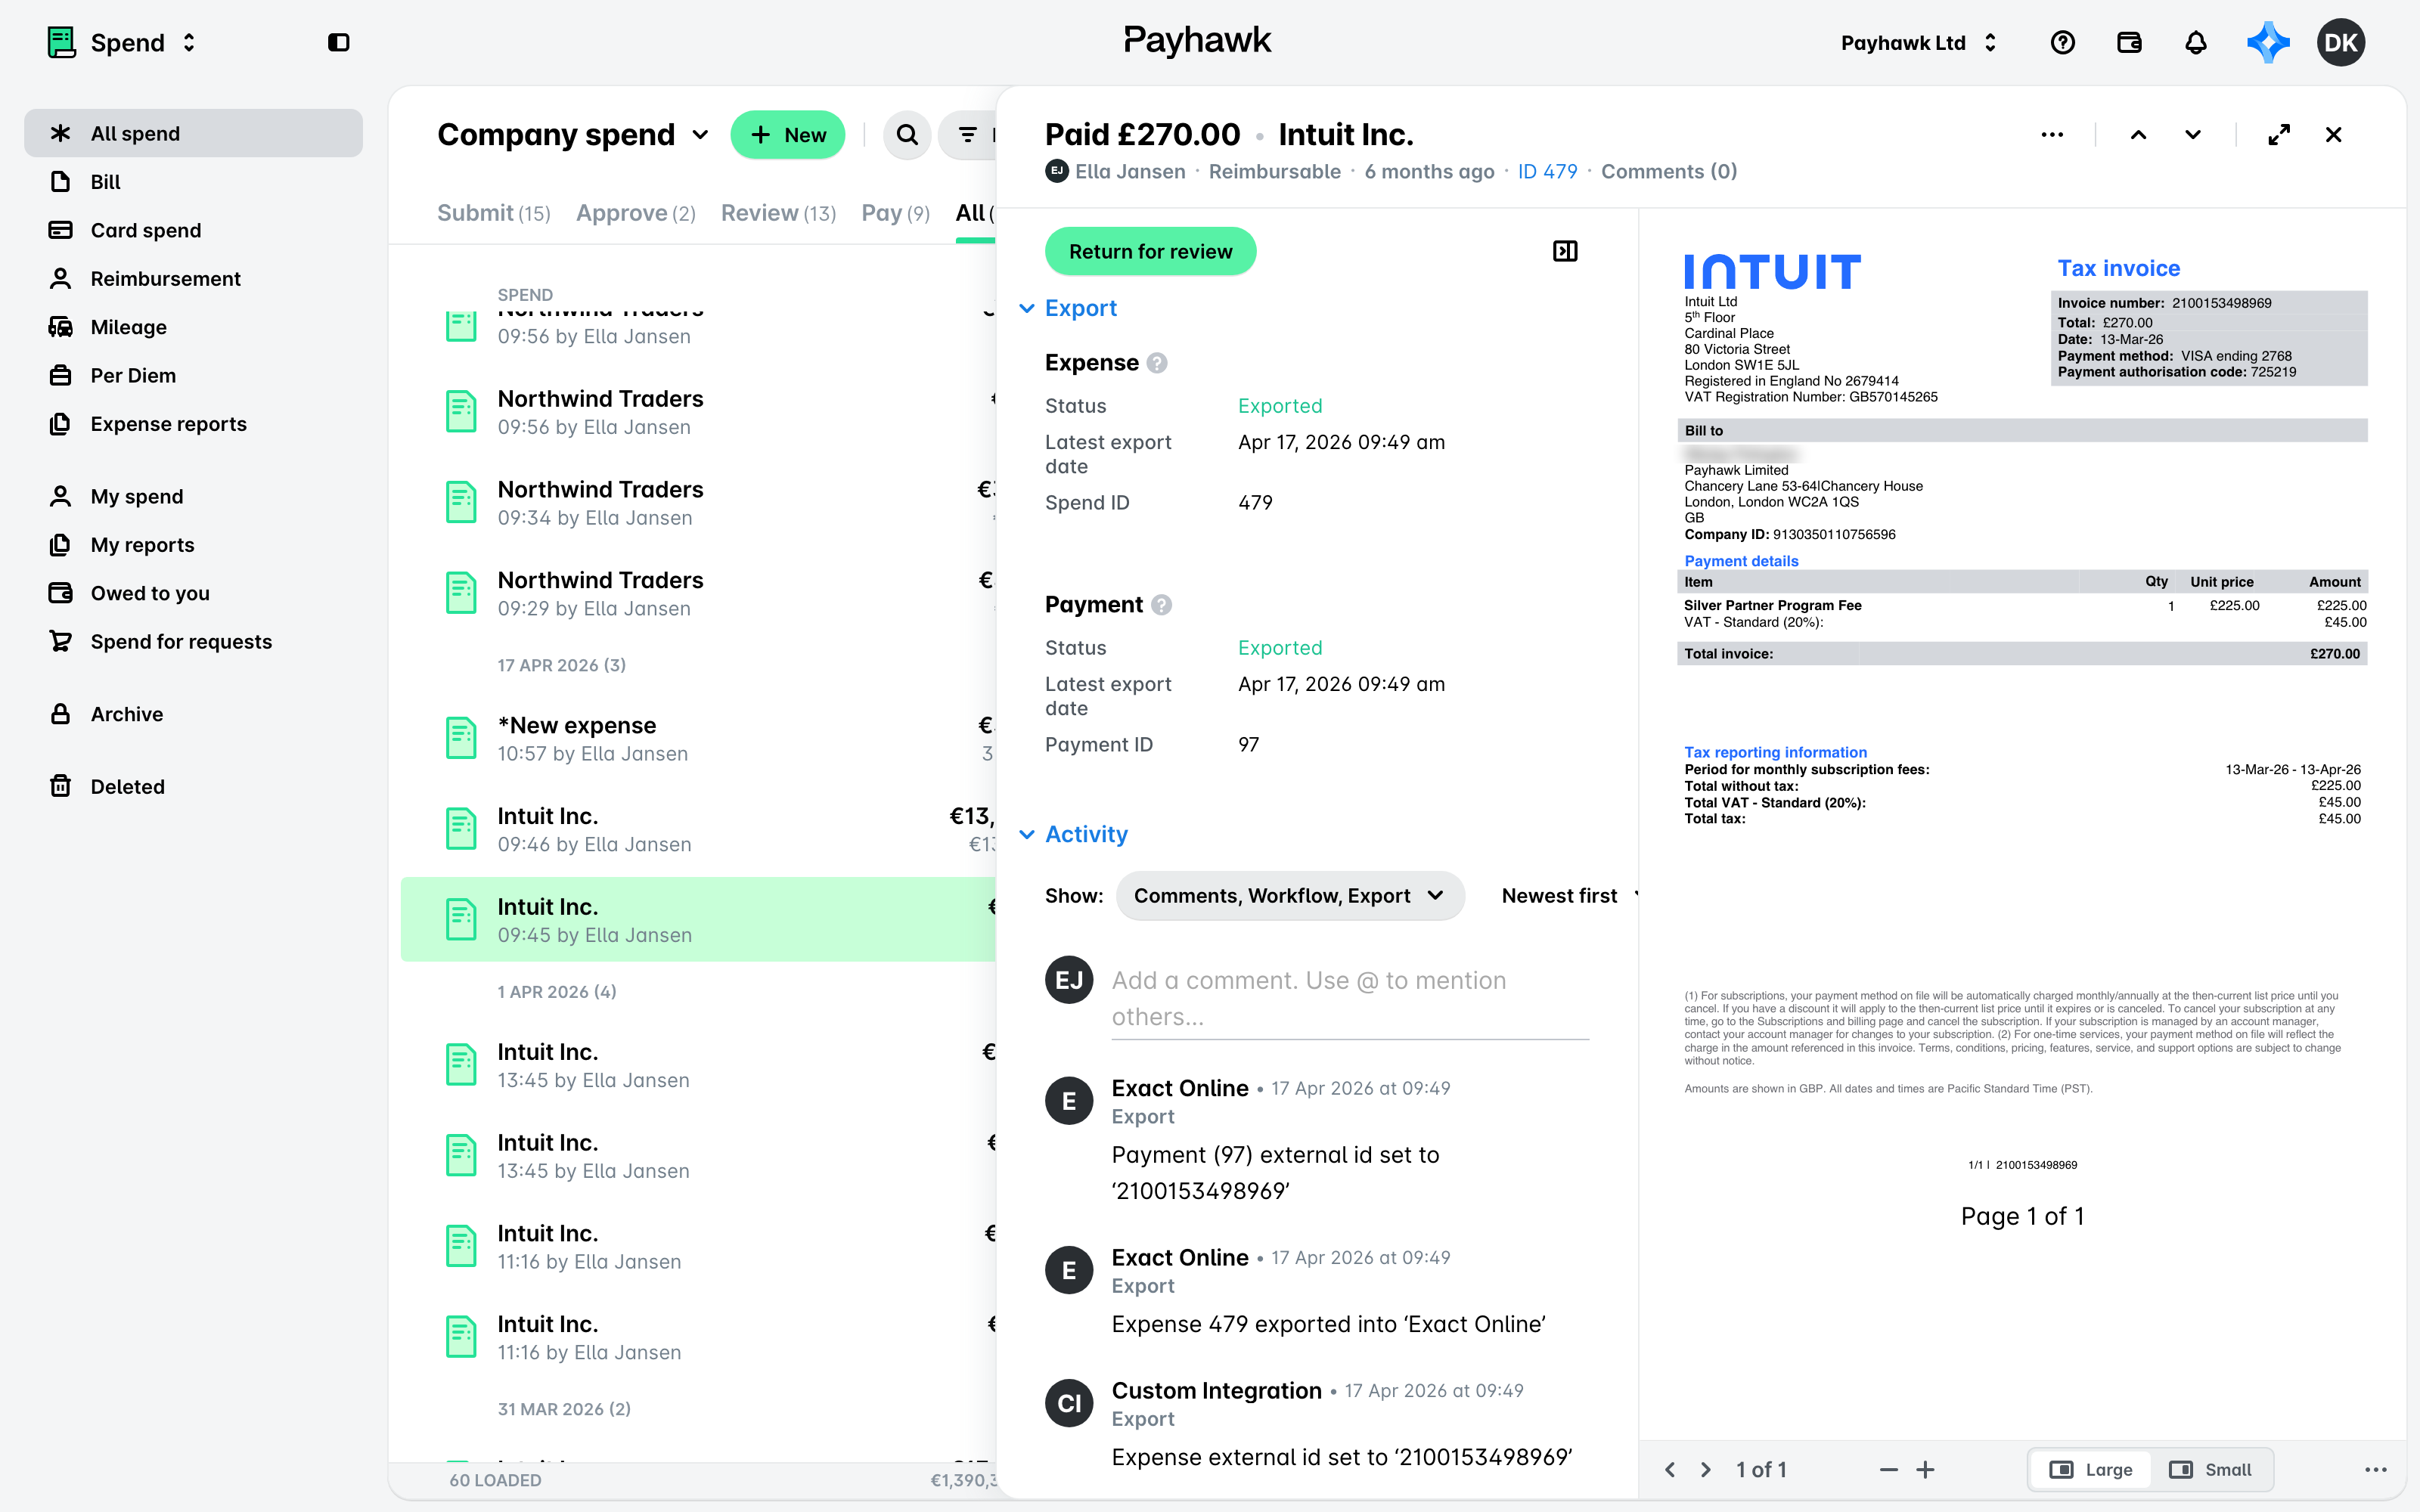Select the *New expense row at 10:57
Viewport: 2420px width, 1512px height.
[x=698, y=738]
